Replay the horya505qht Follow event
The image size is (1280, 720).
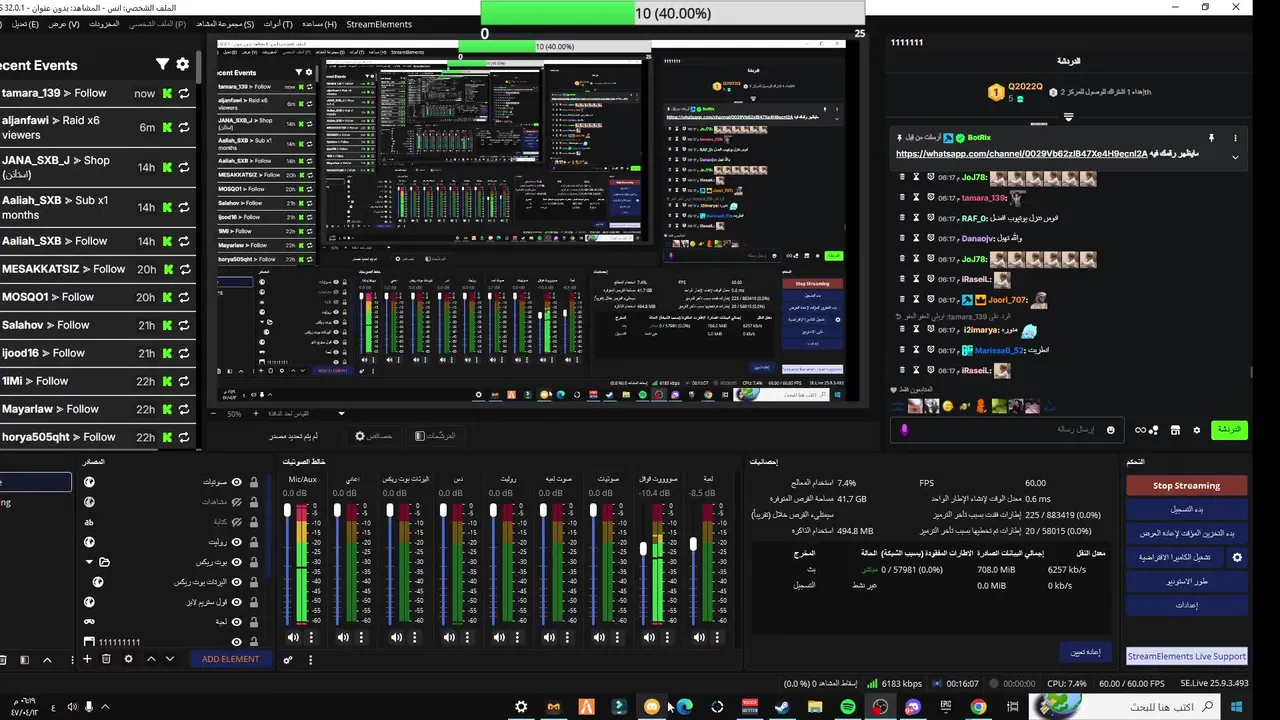pos(183,437)
